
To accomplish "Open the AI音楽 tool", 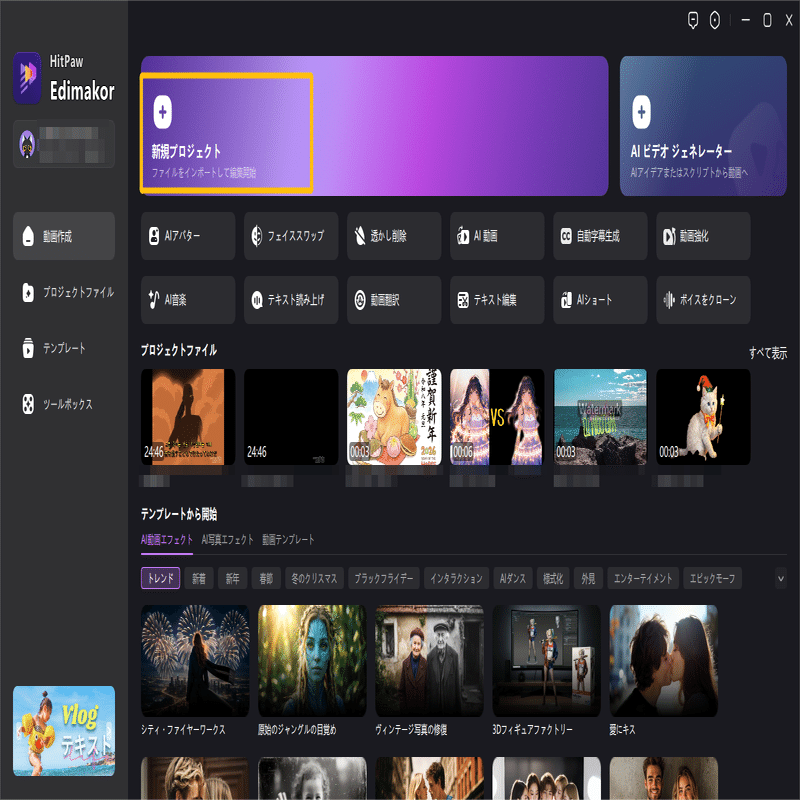I will pyautogui.click(x=188, y=299).
